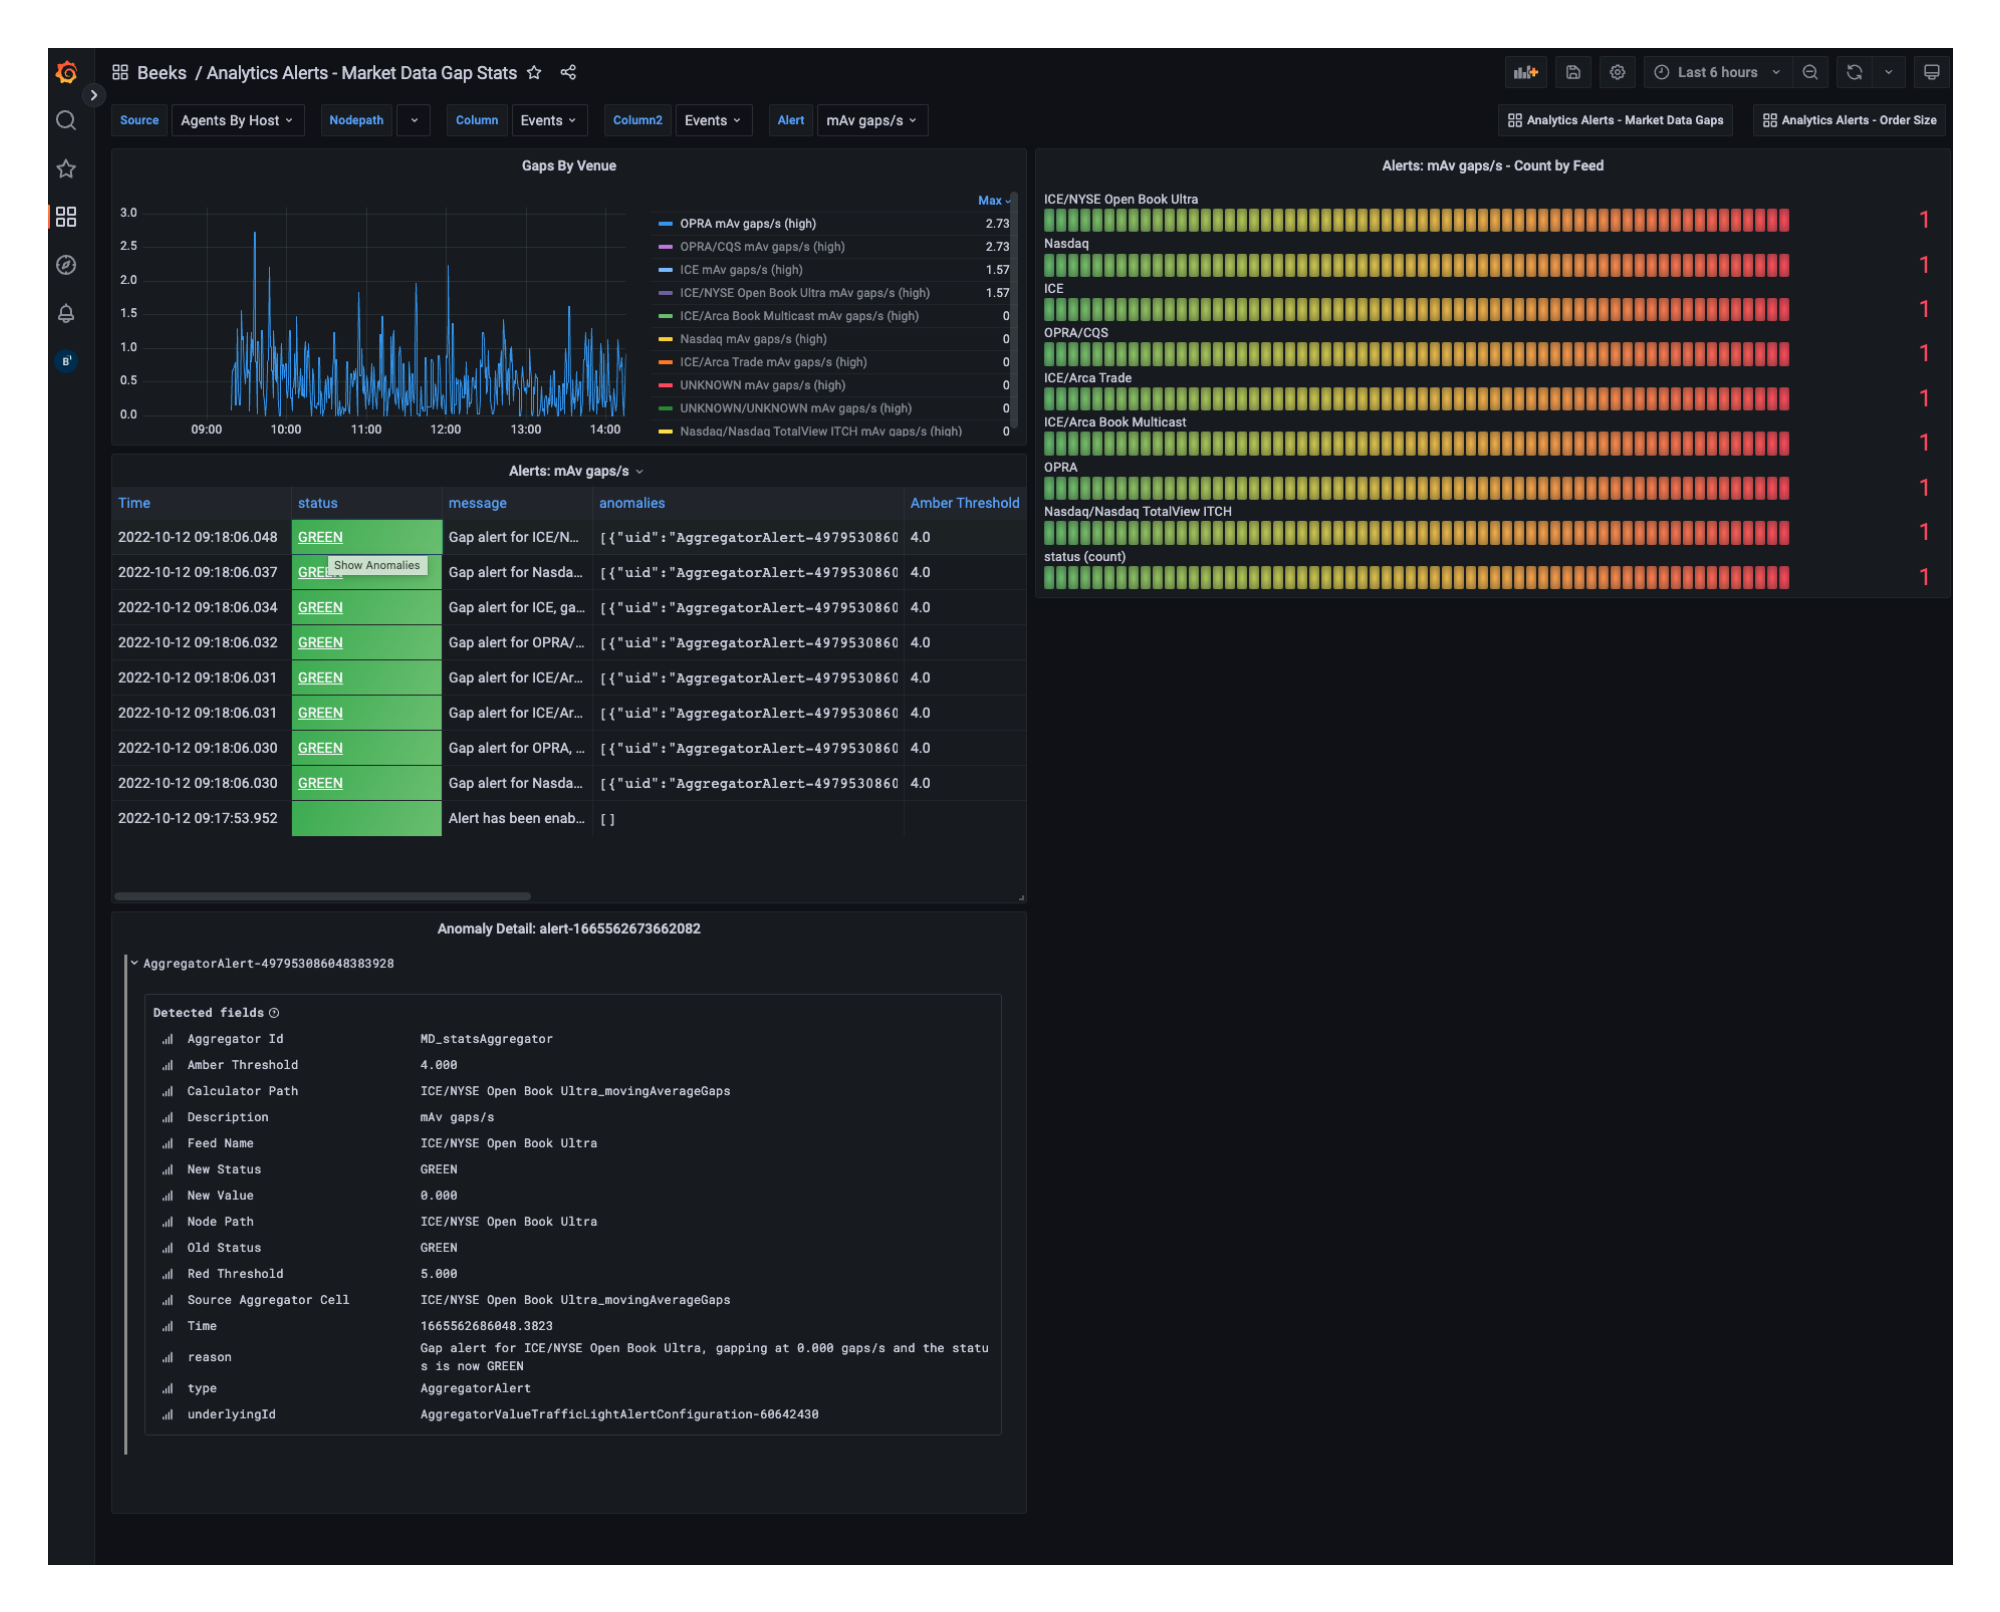
Task: Open the Column2 Events dropdown
Action: [713, 120]
